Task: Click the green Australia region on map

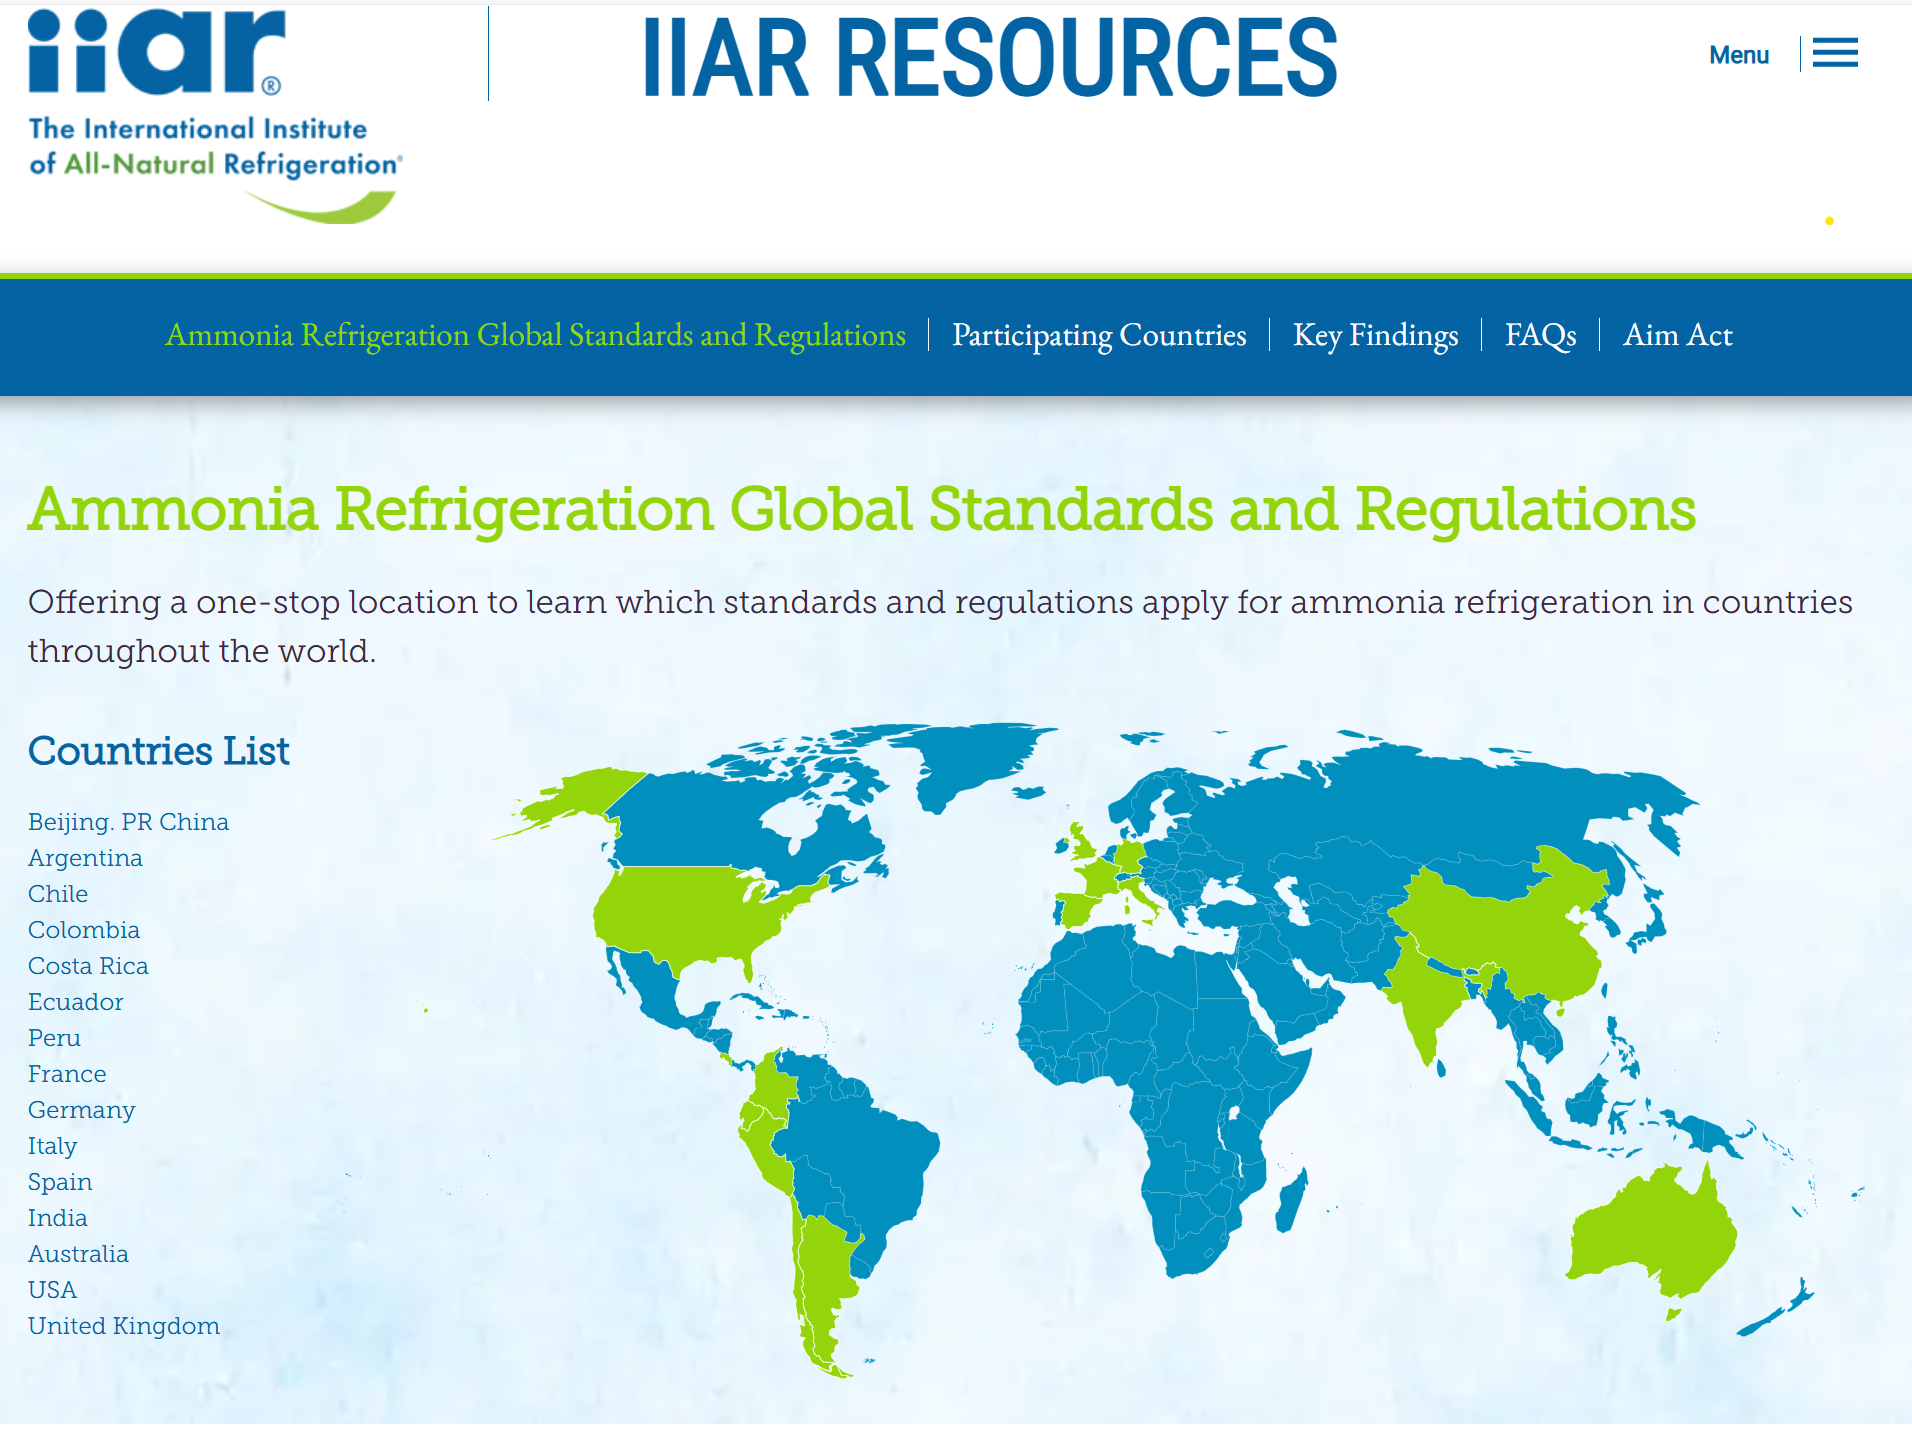Action: pyautogui.click(x=1650, y=1235)
